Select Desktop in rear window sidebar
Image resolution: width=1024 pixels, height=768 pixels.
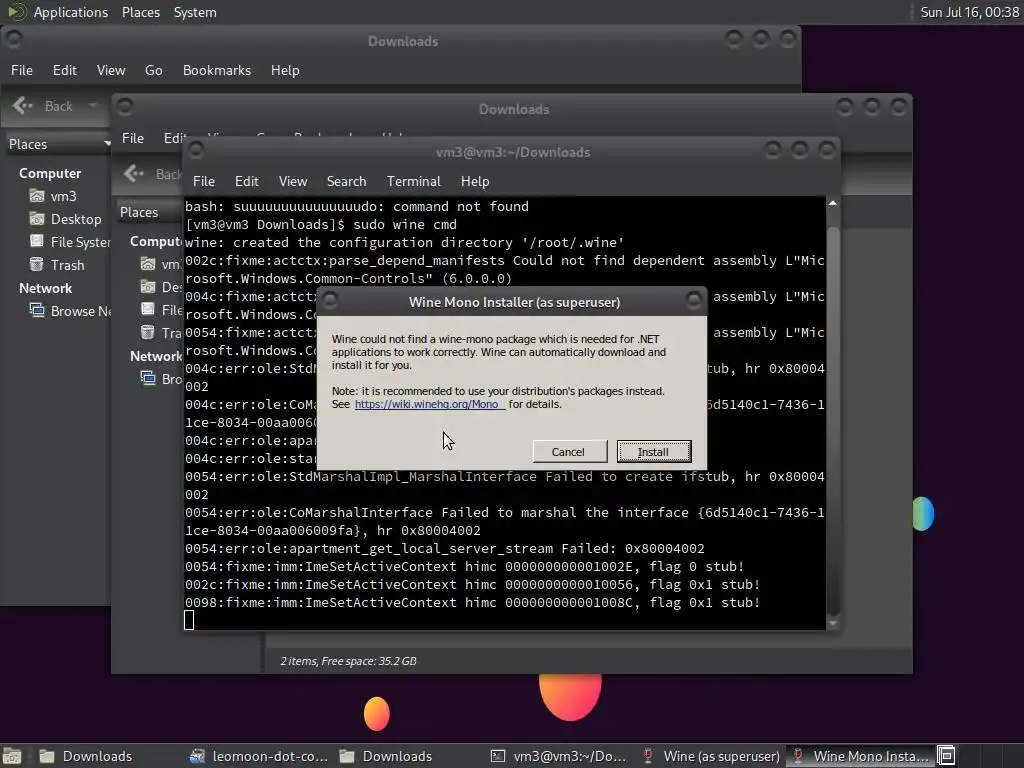click(x=76, y=219)
